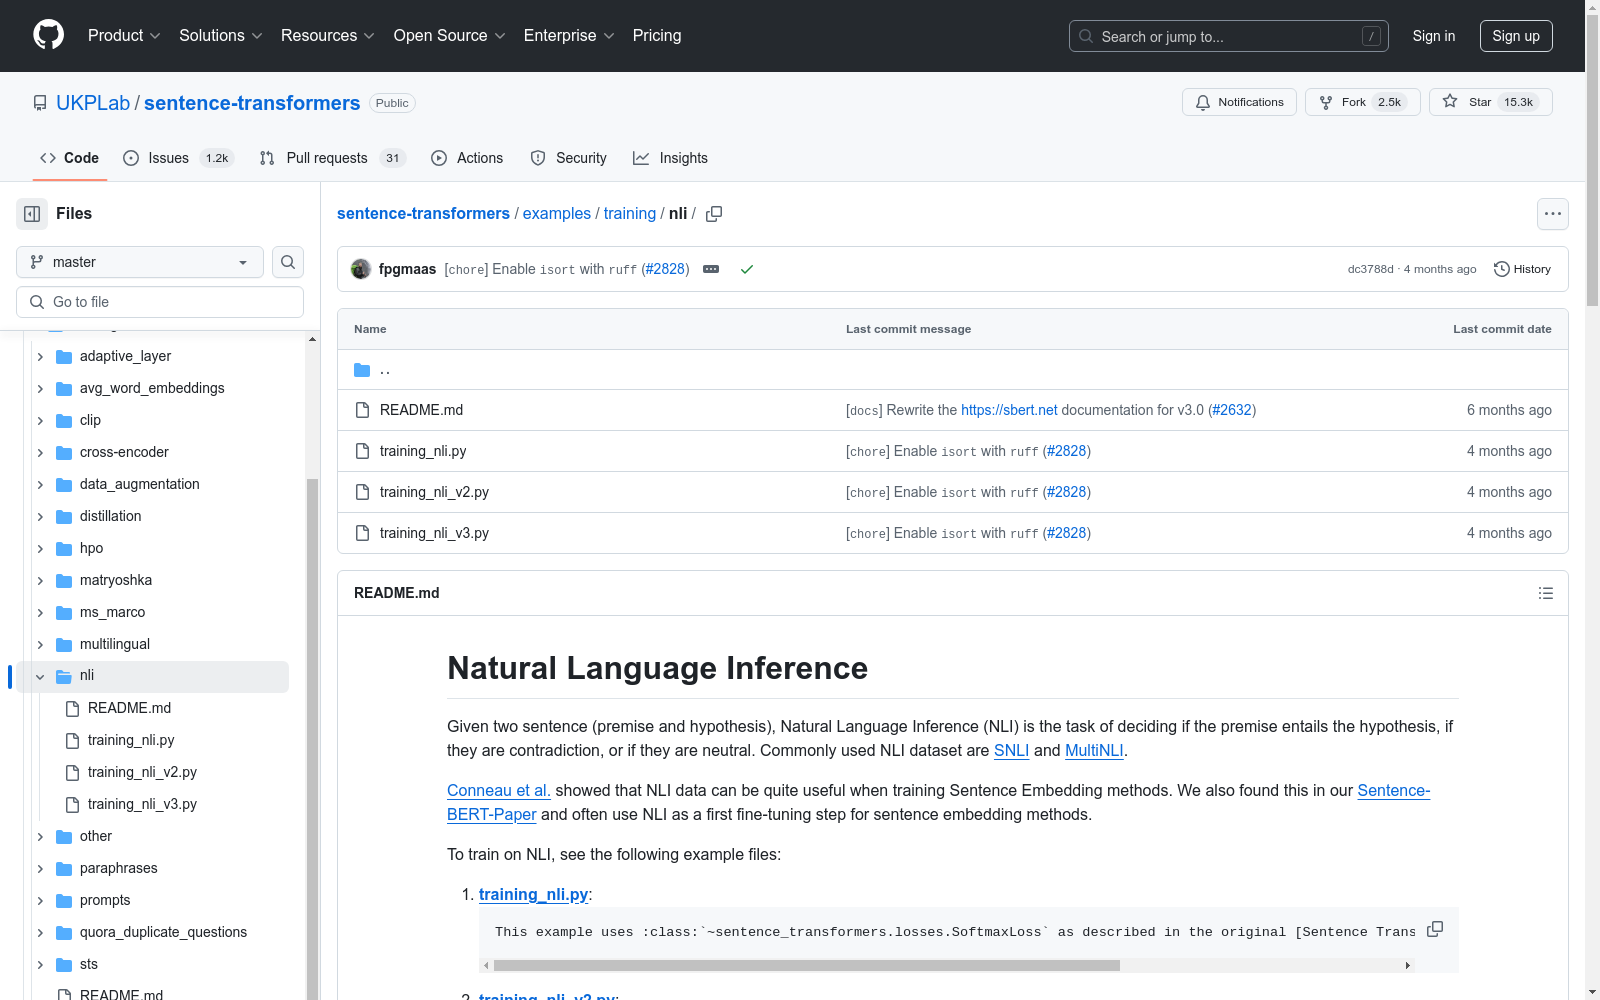Image resolution: width=1600 pixels, height=1000 pixels.
Task: Click the file search magnifier button
Action: tap(288, 262)
